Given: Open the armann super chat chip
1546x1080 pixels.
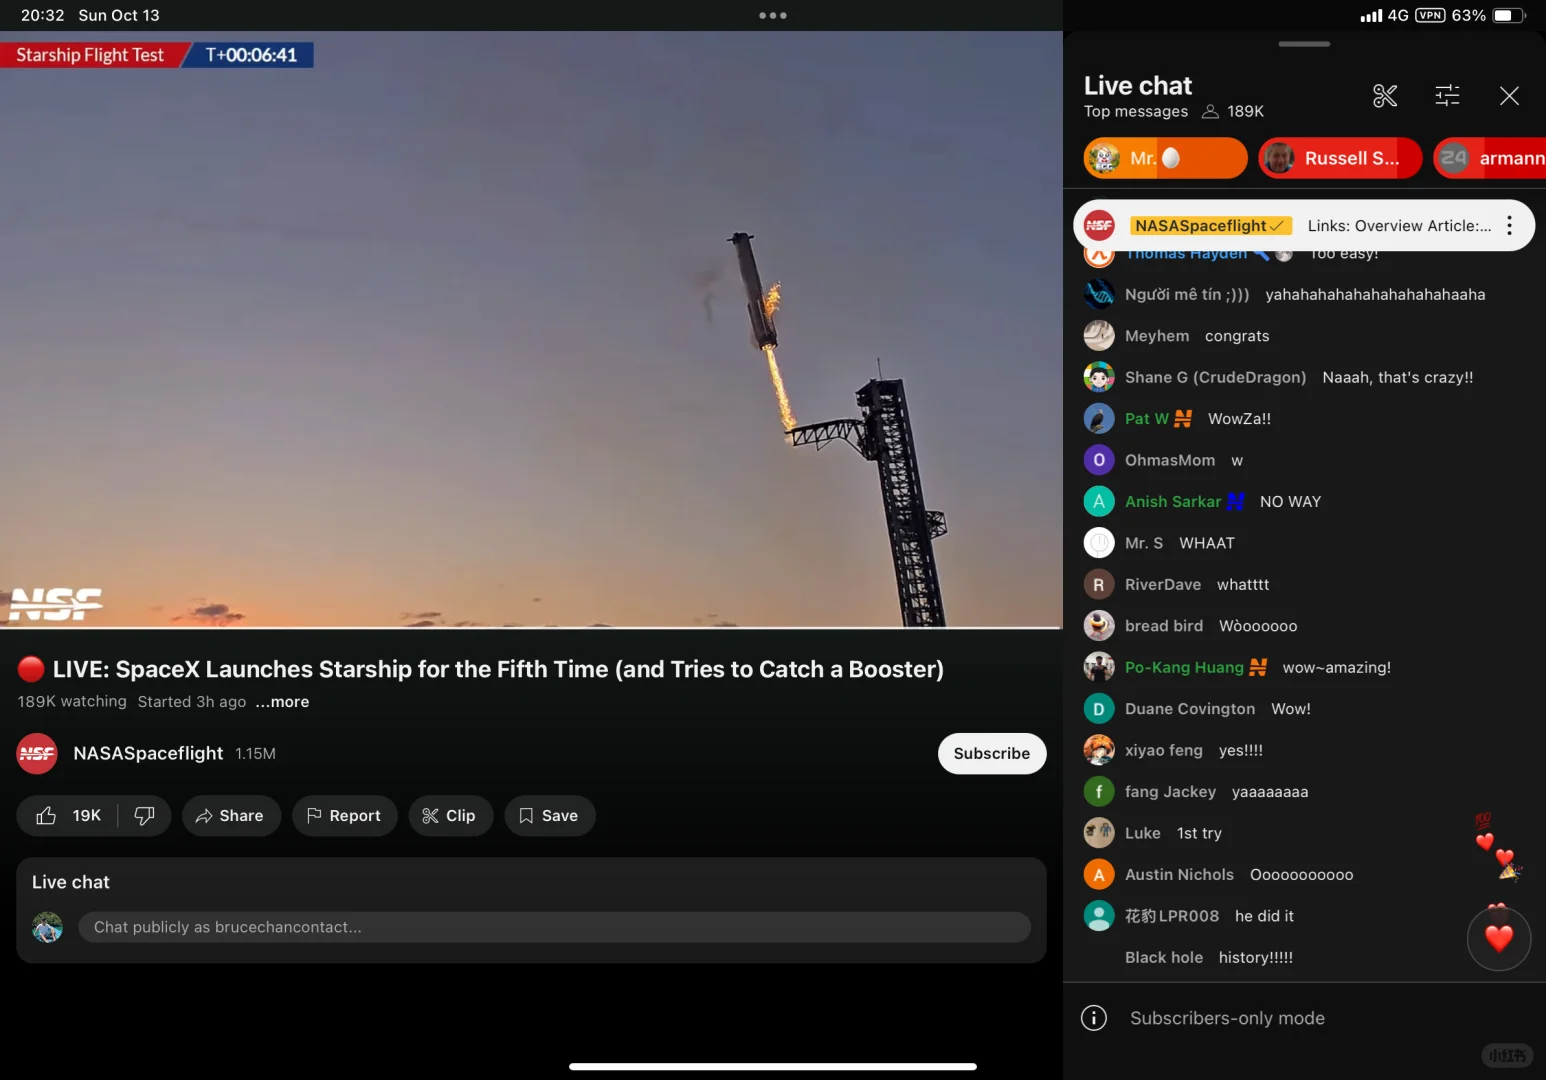Looking at the screenshot, I should point(1489,158).
